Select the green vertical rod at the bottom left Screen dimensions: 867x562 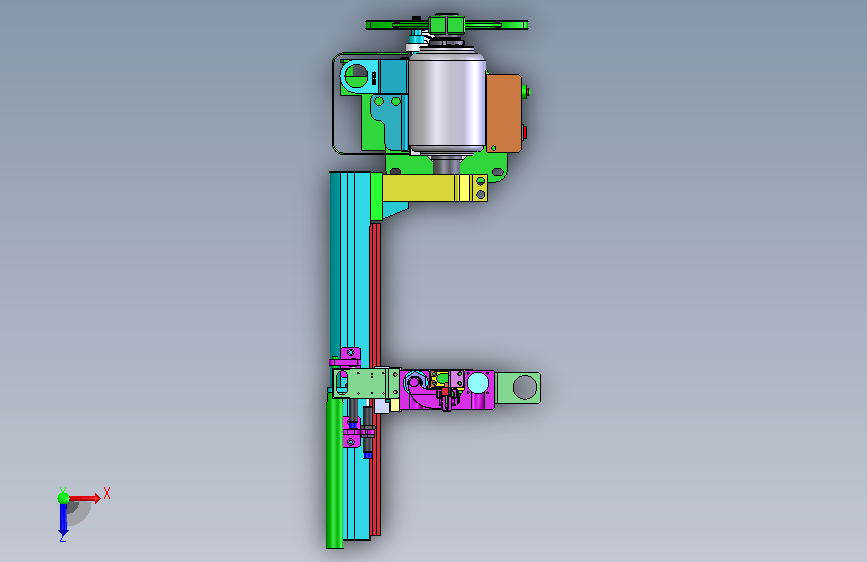[334, 468]
